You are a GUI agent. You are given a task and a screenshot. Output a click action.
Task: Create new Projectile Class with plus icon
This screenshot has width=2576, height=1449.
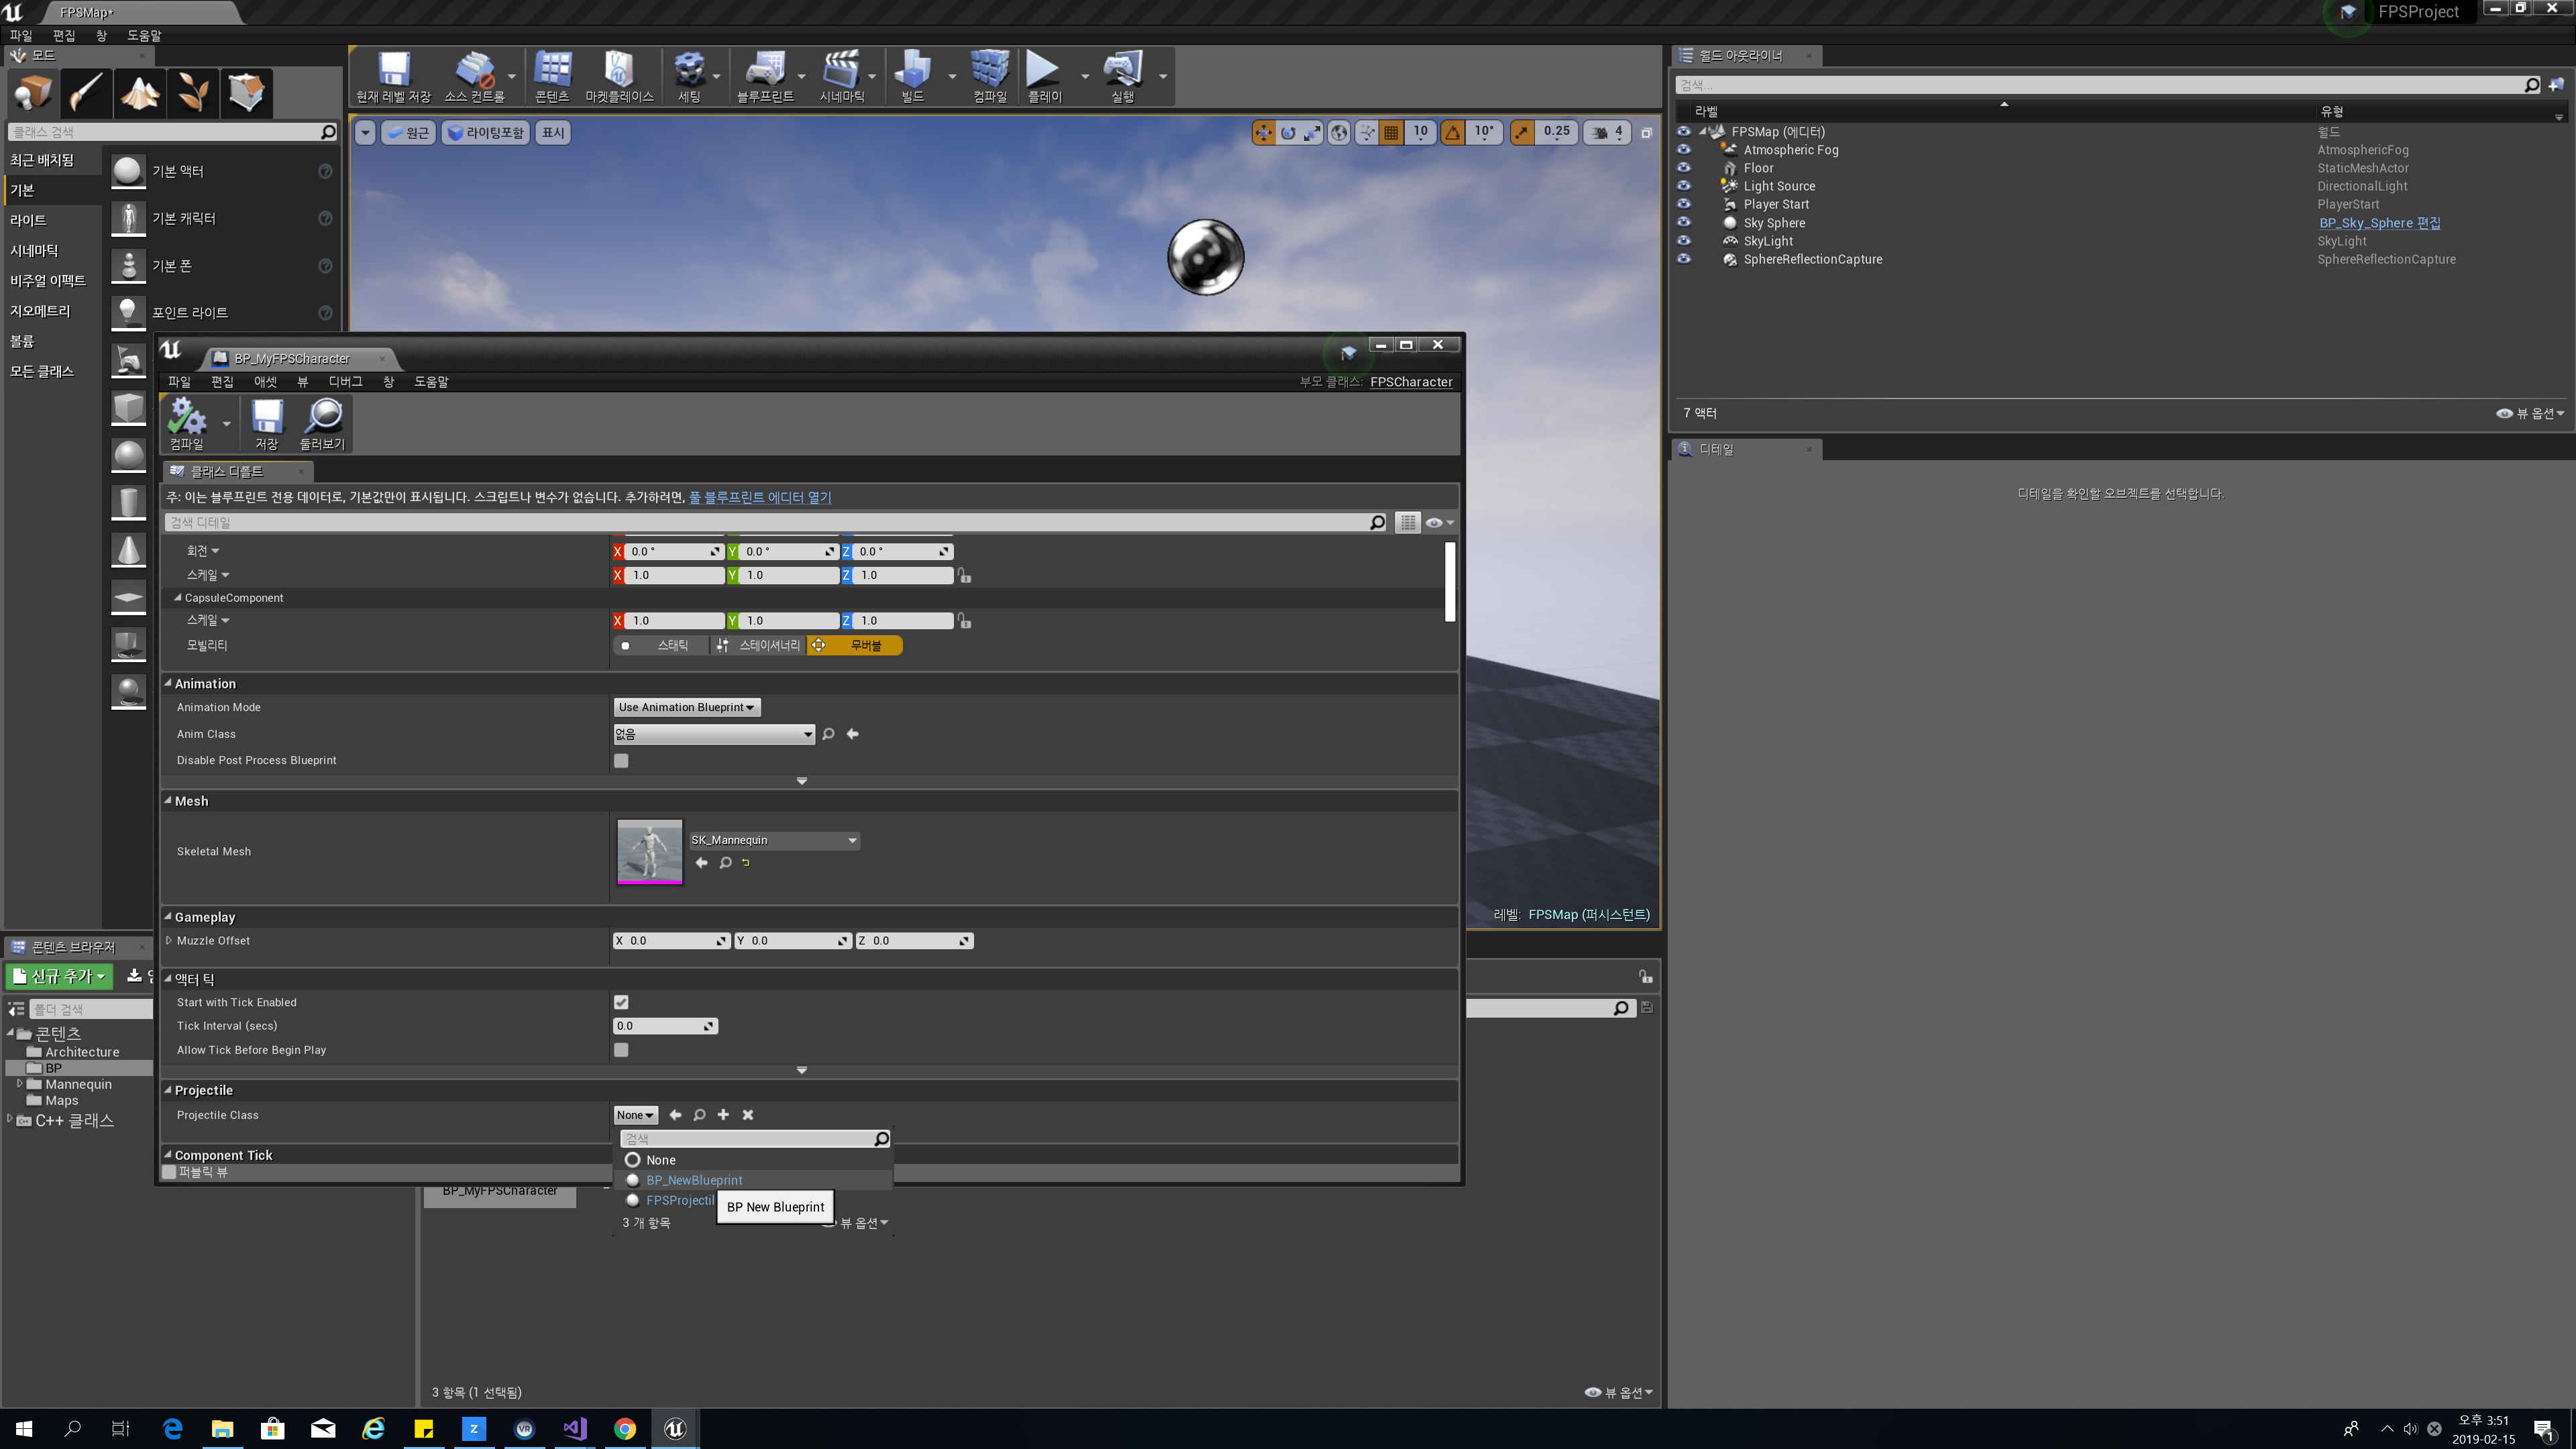tap(723, 1115)
